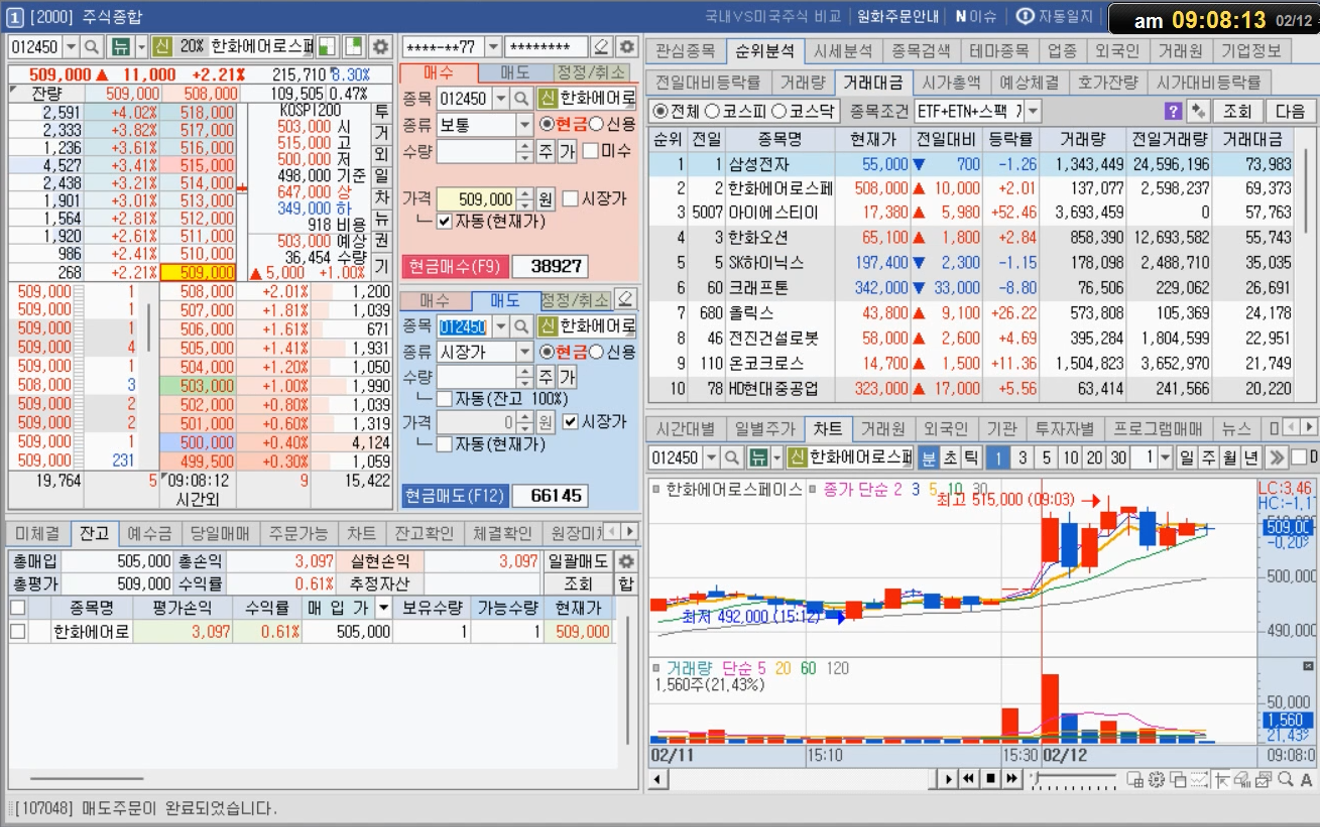Click small x closing the volume sub-chart

(1307, 666)
